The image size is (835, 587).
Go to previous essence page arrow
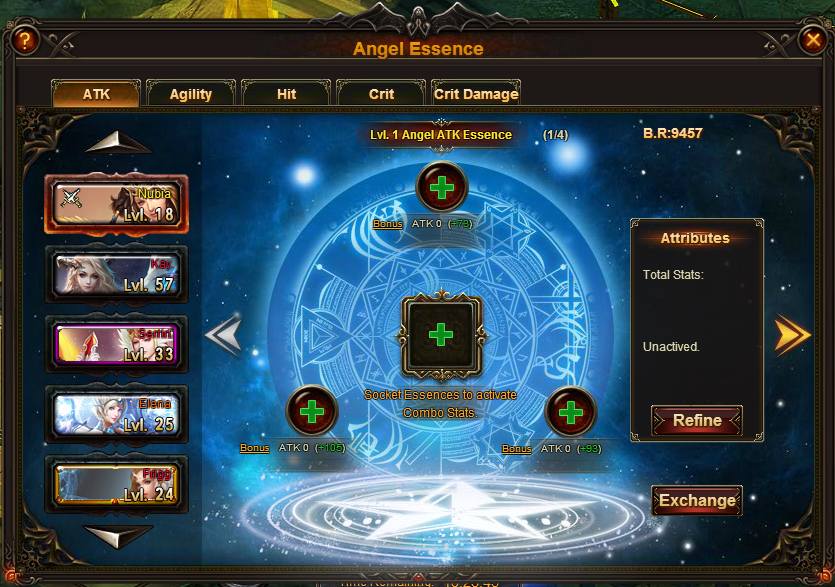tap(224, 335)
